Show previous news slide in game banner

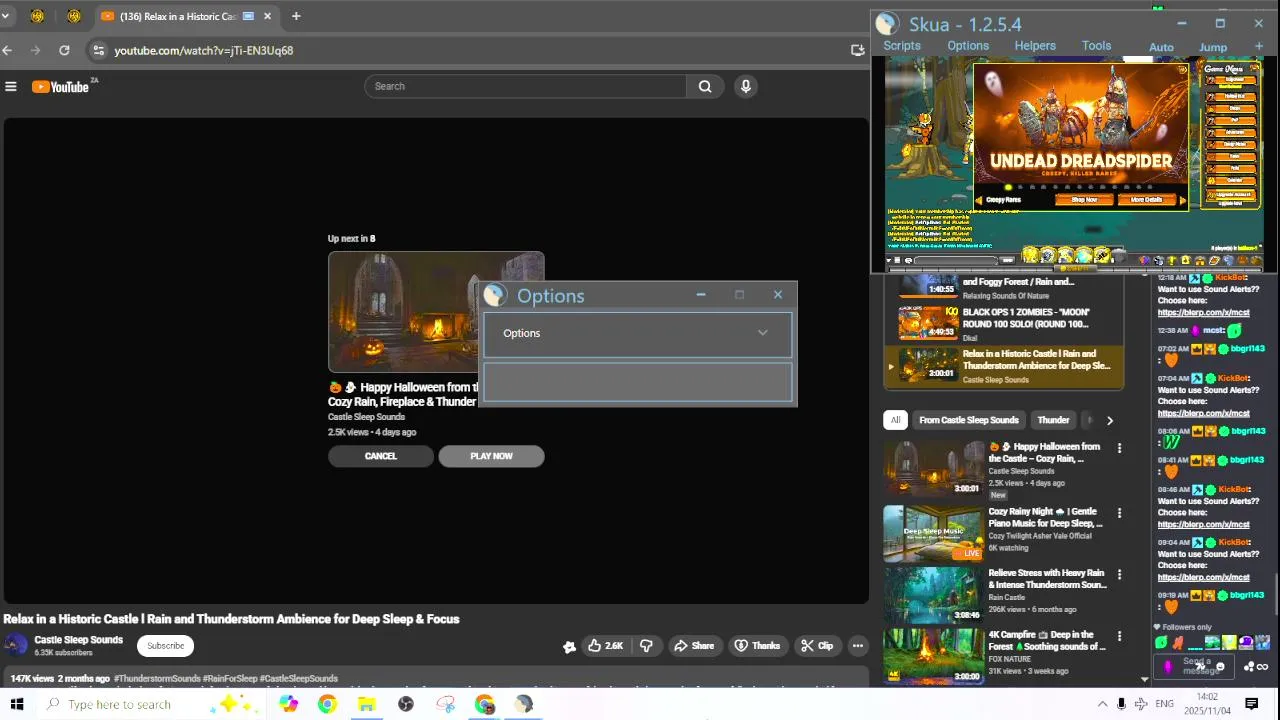pyautogui.click(x=979, y=201)
